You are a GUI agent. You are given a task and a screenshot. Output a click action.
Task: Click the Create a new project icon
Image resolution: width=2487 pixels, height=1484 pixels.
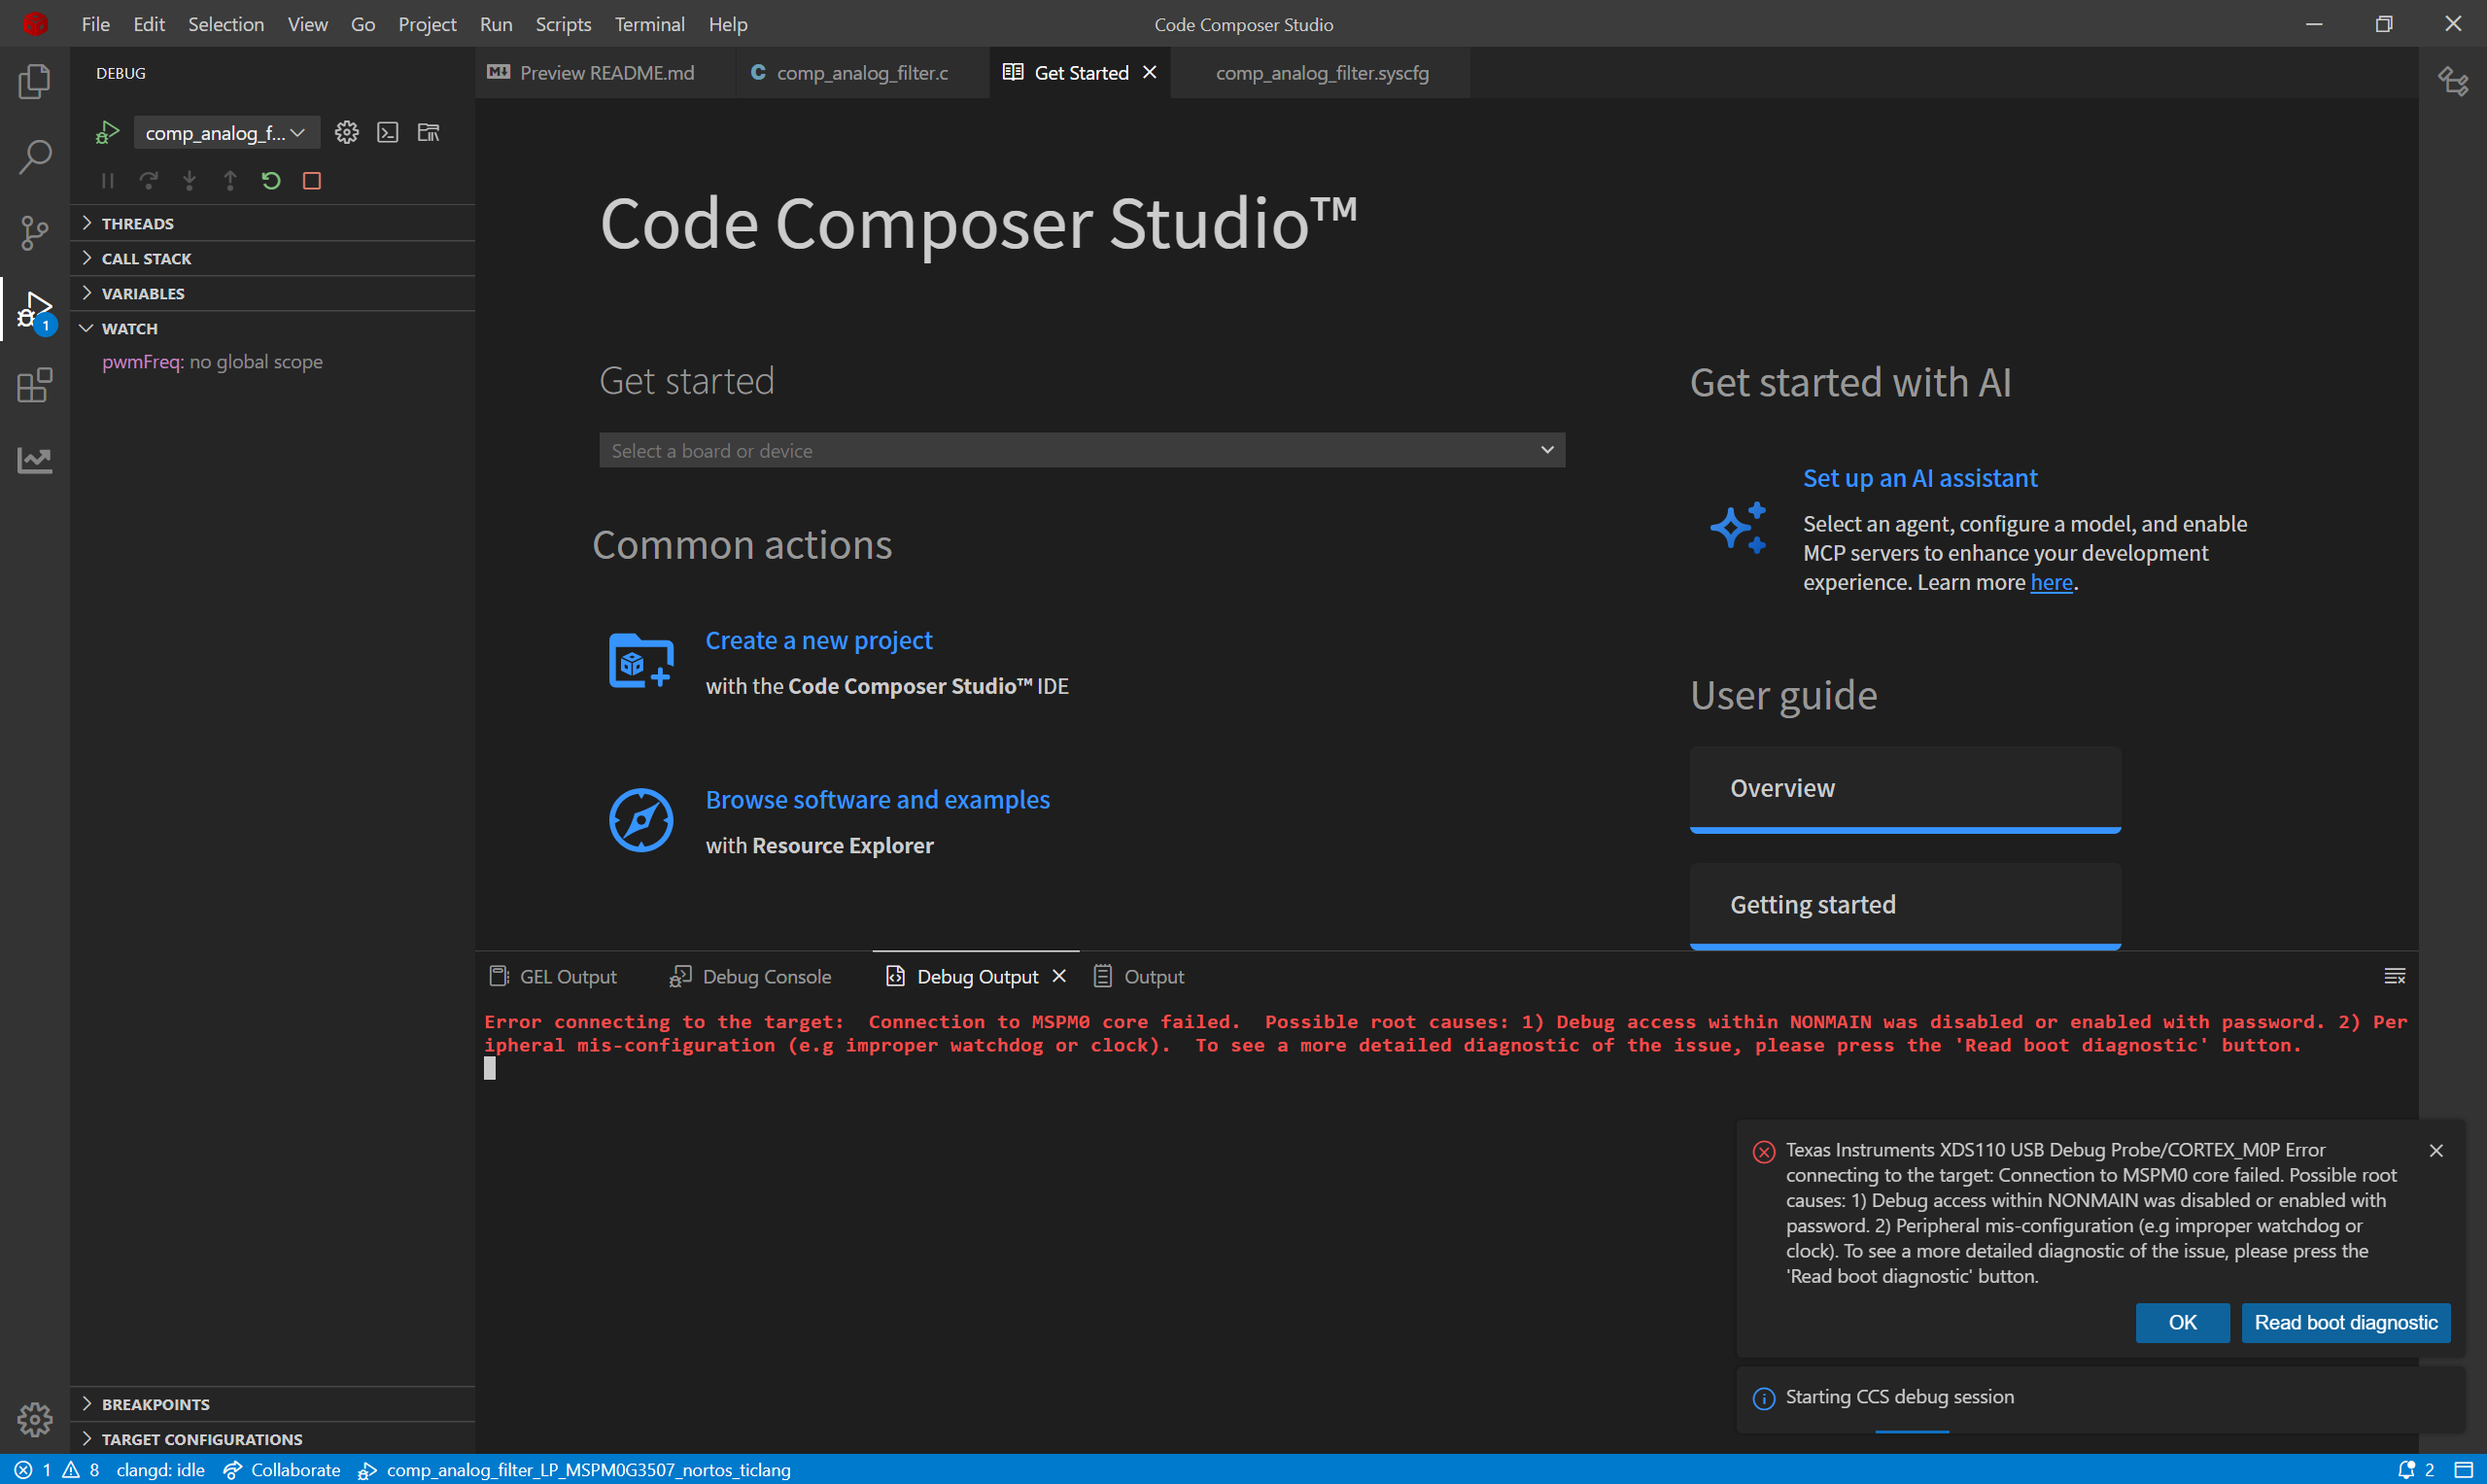coord(641,661)
